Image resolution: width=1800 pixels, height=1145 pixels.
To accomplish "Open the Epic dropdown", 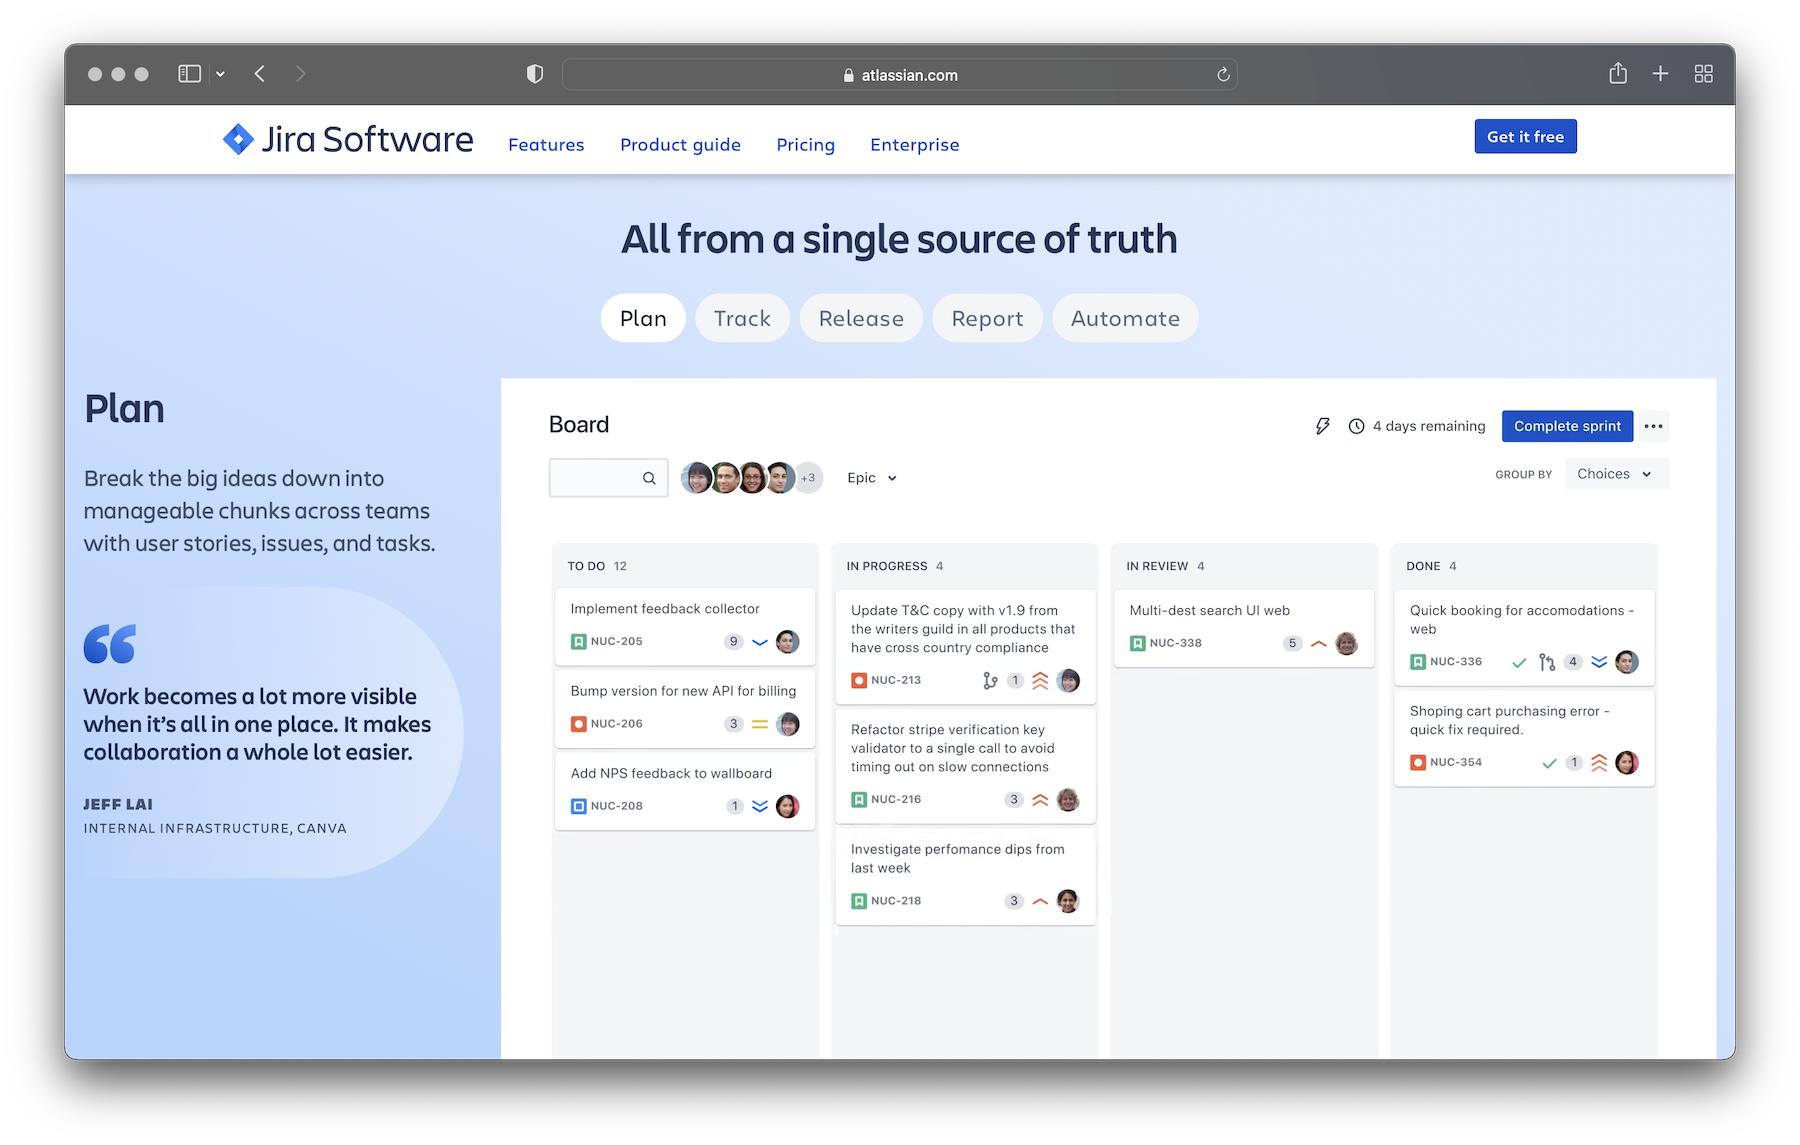I will pos(870,478).
